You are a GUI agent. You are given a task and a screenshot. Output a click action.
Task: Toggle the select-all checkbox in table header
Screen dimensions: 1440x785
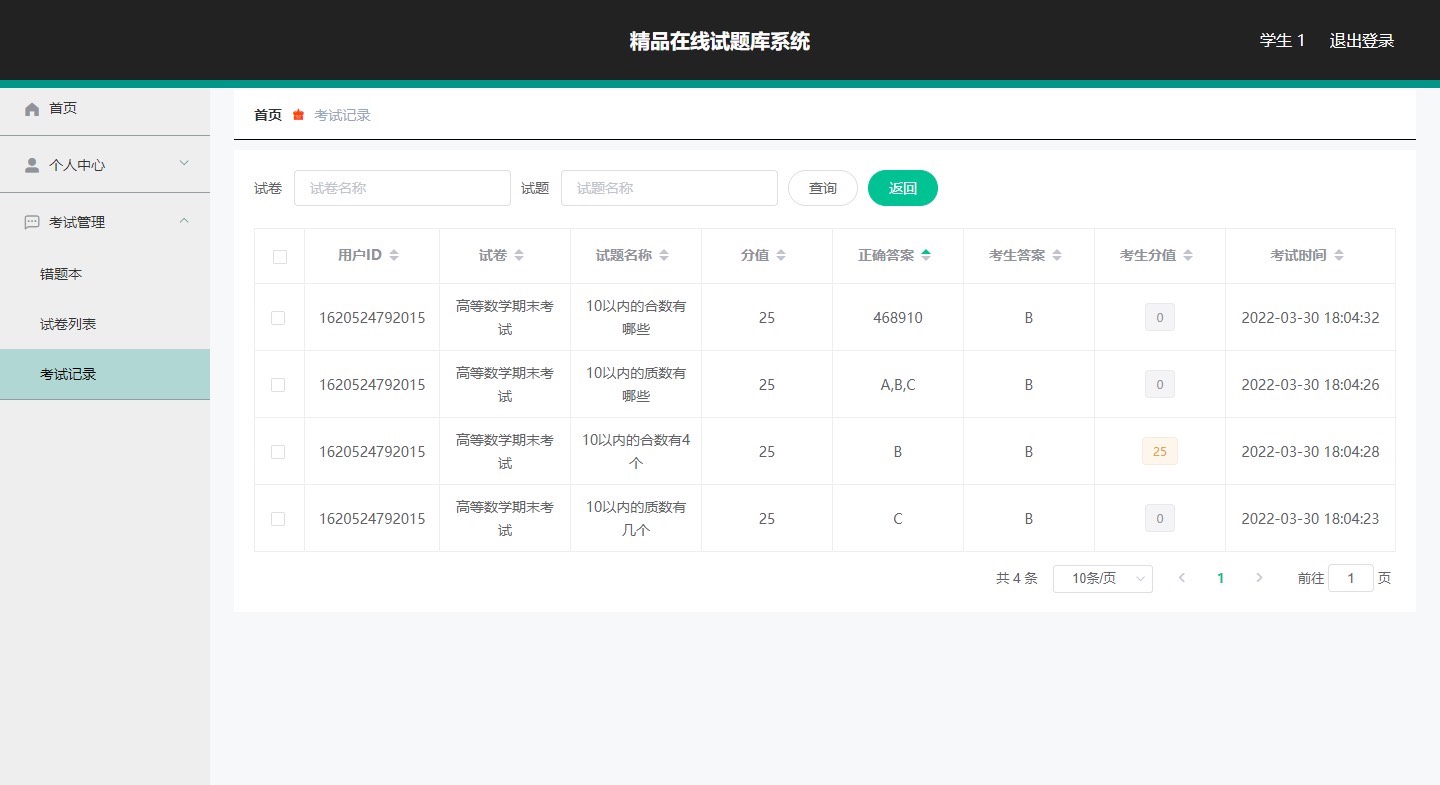click(x=280, y=257)
